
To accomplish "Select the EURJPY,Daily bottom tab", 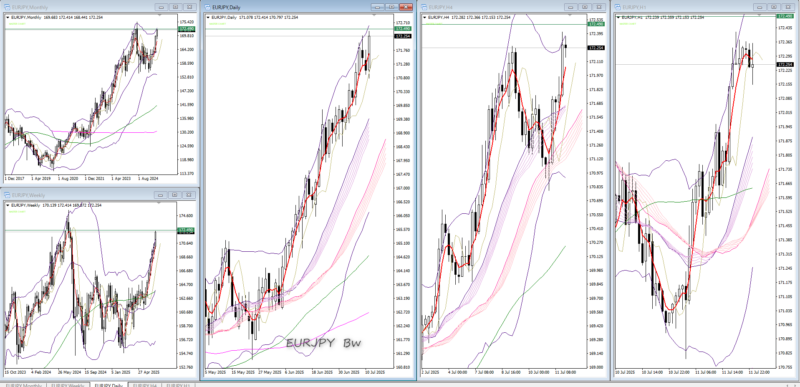I will click(x=109, y=385).
